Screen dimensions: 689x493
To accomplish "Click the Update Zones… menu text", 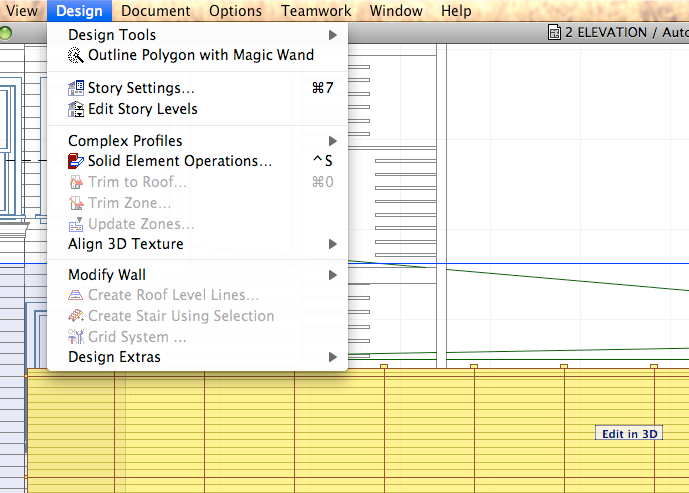I will (141, 224).
